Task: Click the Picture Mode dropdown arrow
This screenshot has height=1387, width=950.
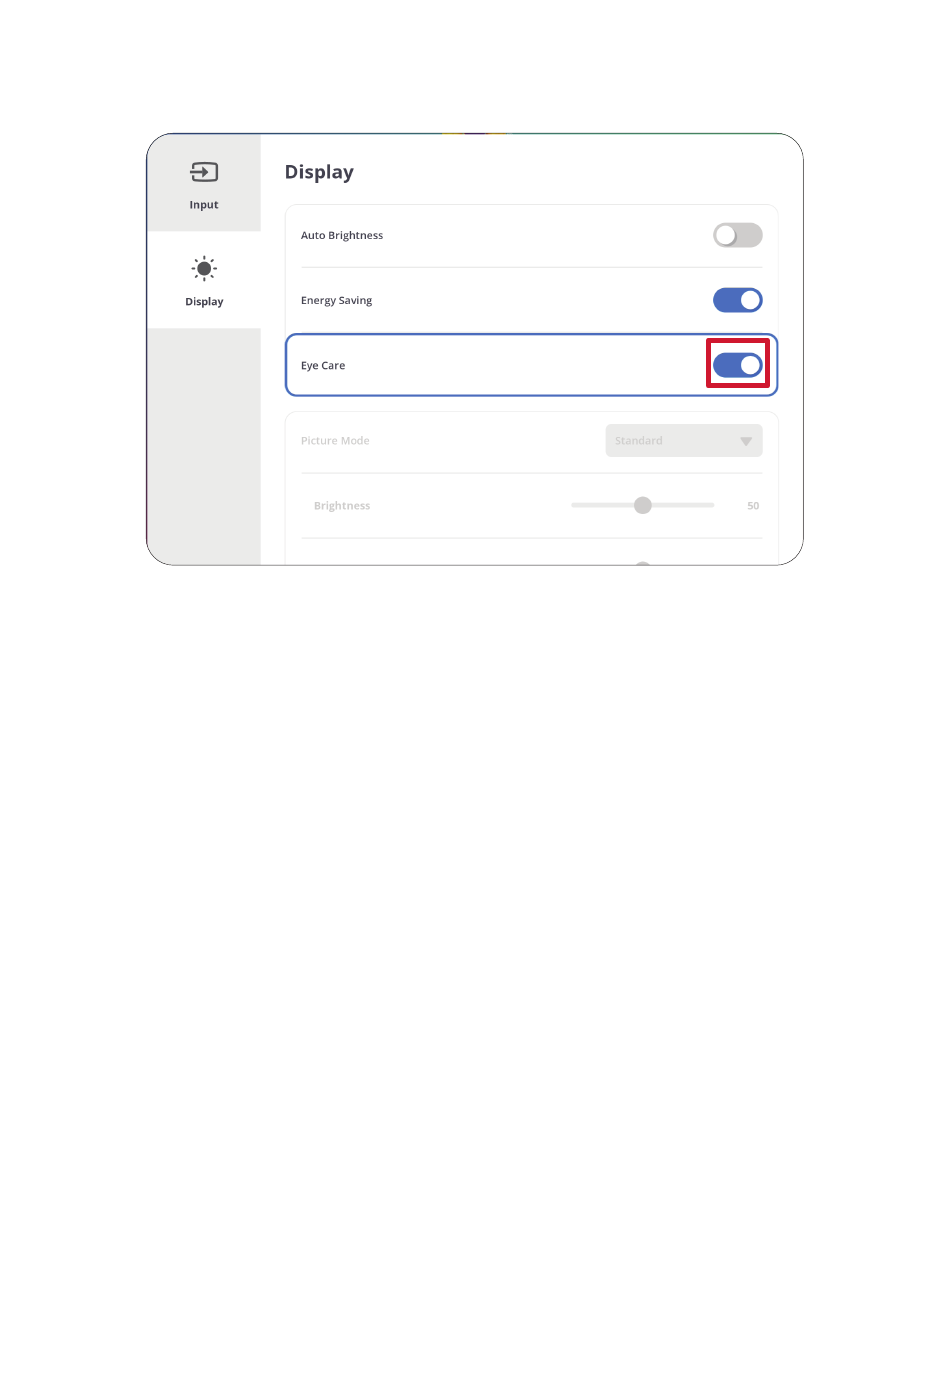Action: (x=746, y=441)
